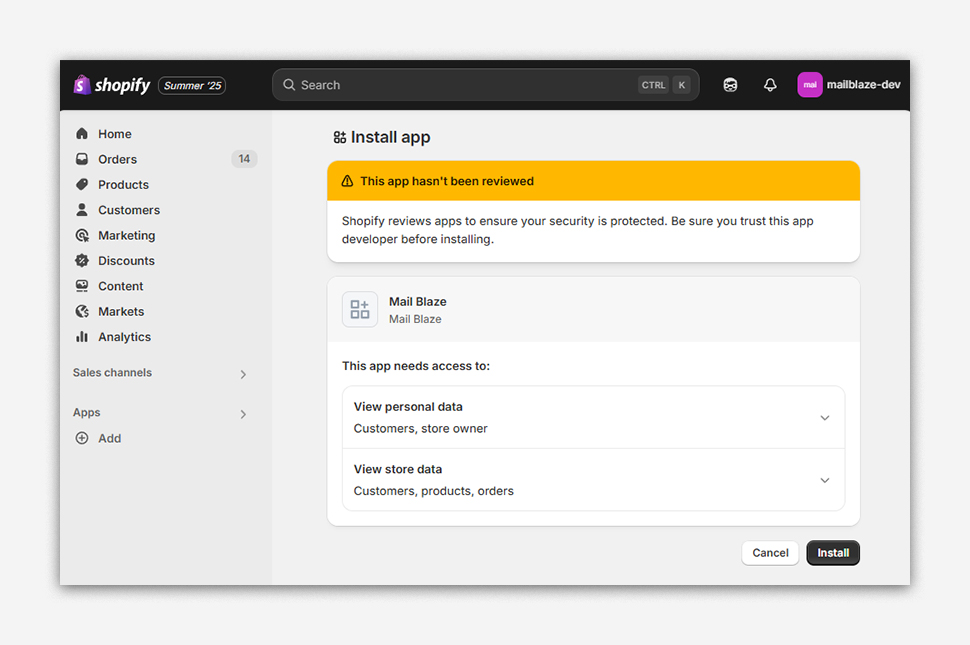Click the bold Mail Blaze app name

tap(418, 302)
